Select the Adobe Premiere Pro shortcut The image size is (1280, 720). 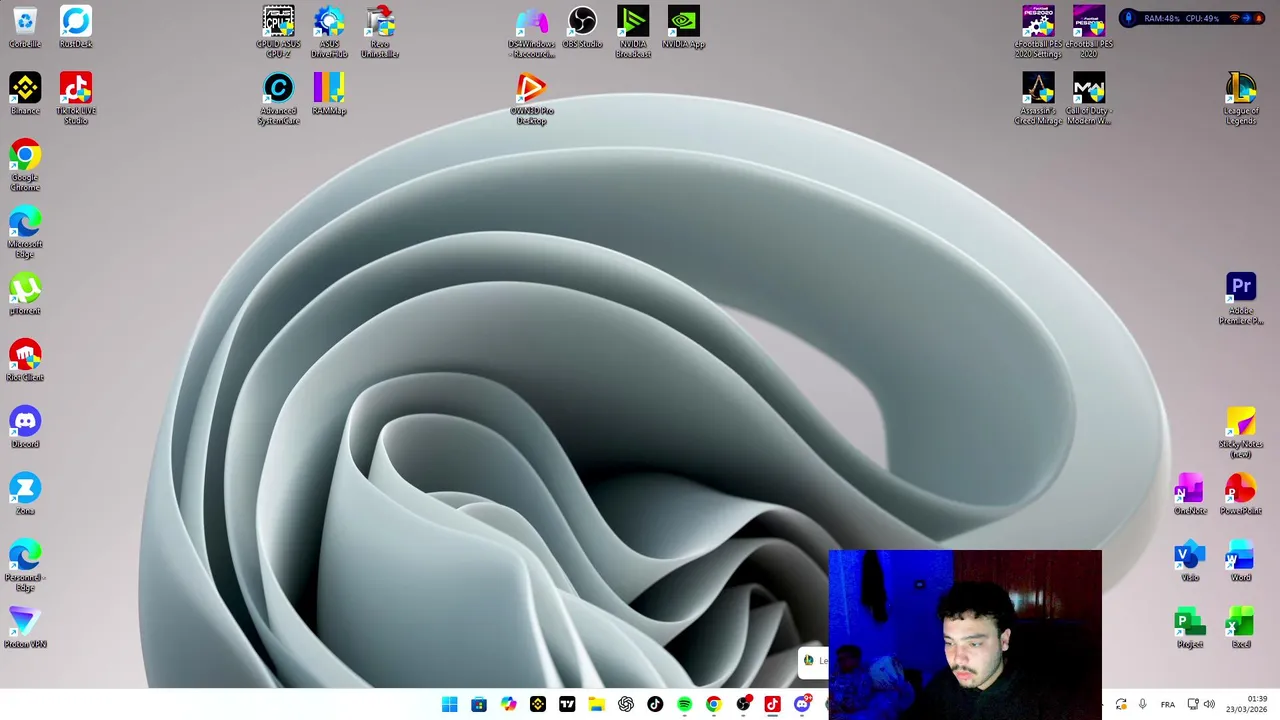coord(1241,298)
